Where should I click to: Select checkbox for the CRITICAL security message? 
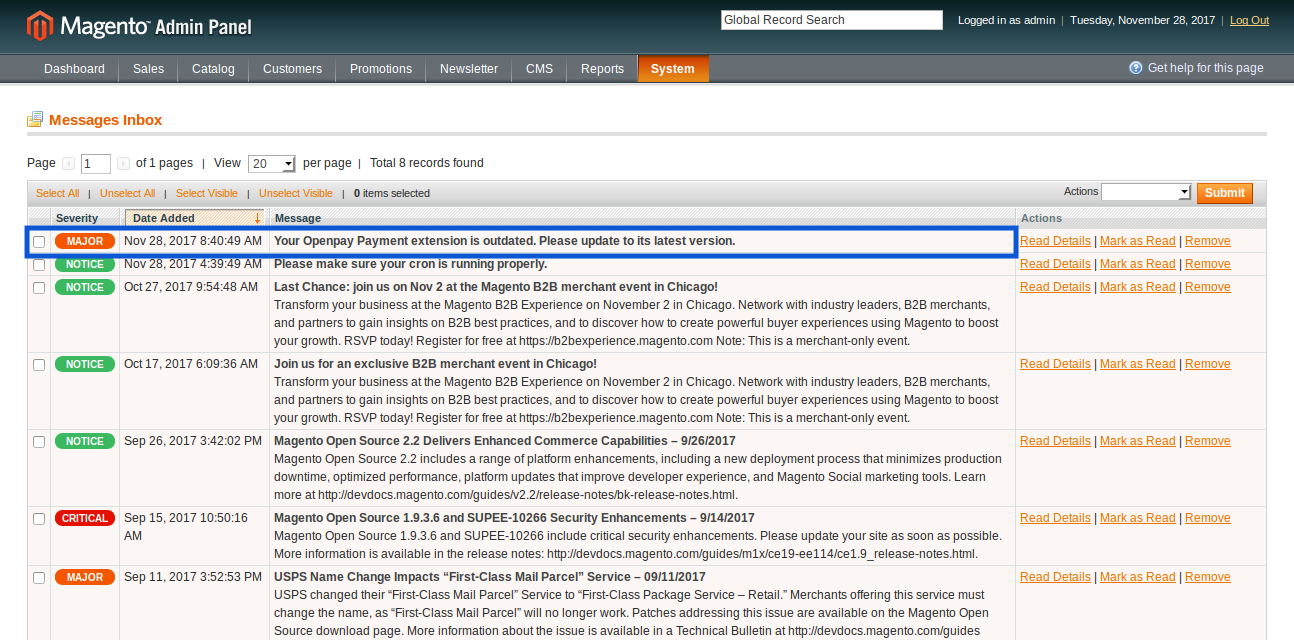pos(39,519)
